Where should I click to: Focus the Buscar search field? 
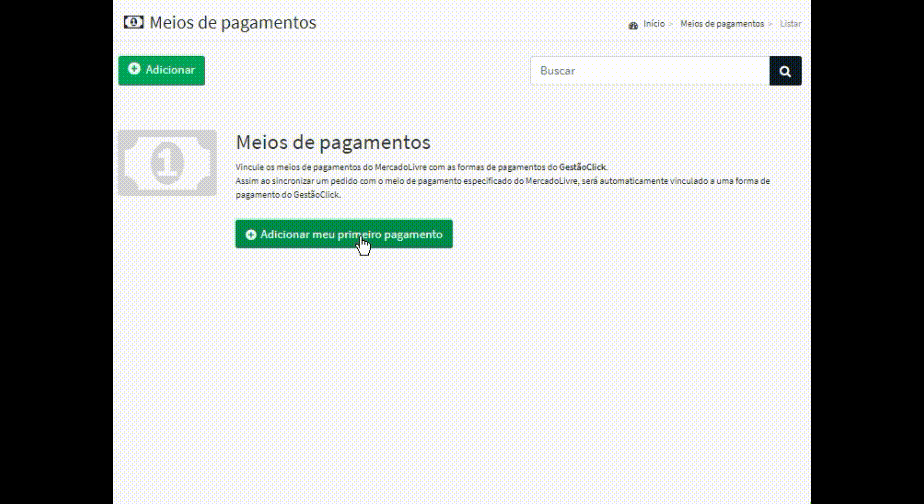650,71
